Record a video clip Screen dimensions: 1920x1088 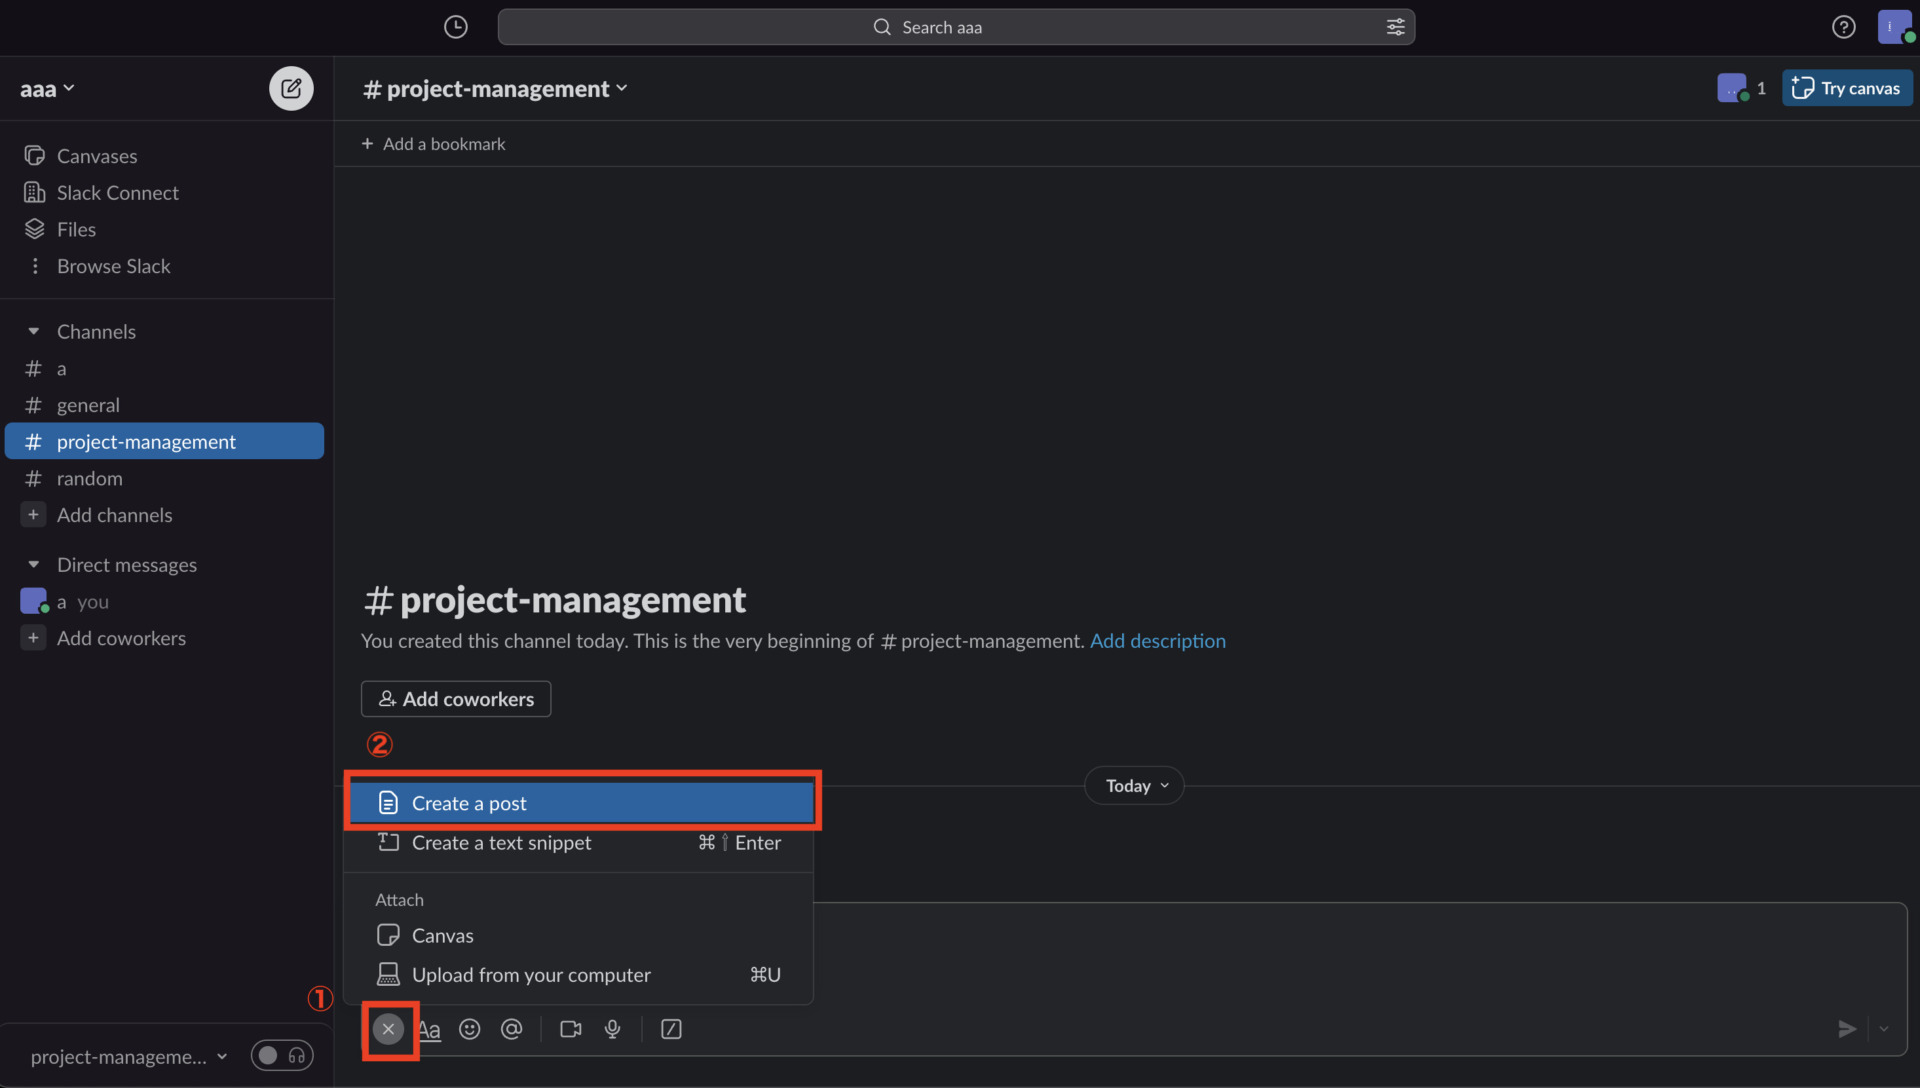569,1029
